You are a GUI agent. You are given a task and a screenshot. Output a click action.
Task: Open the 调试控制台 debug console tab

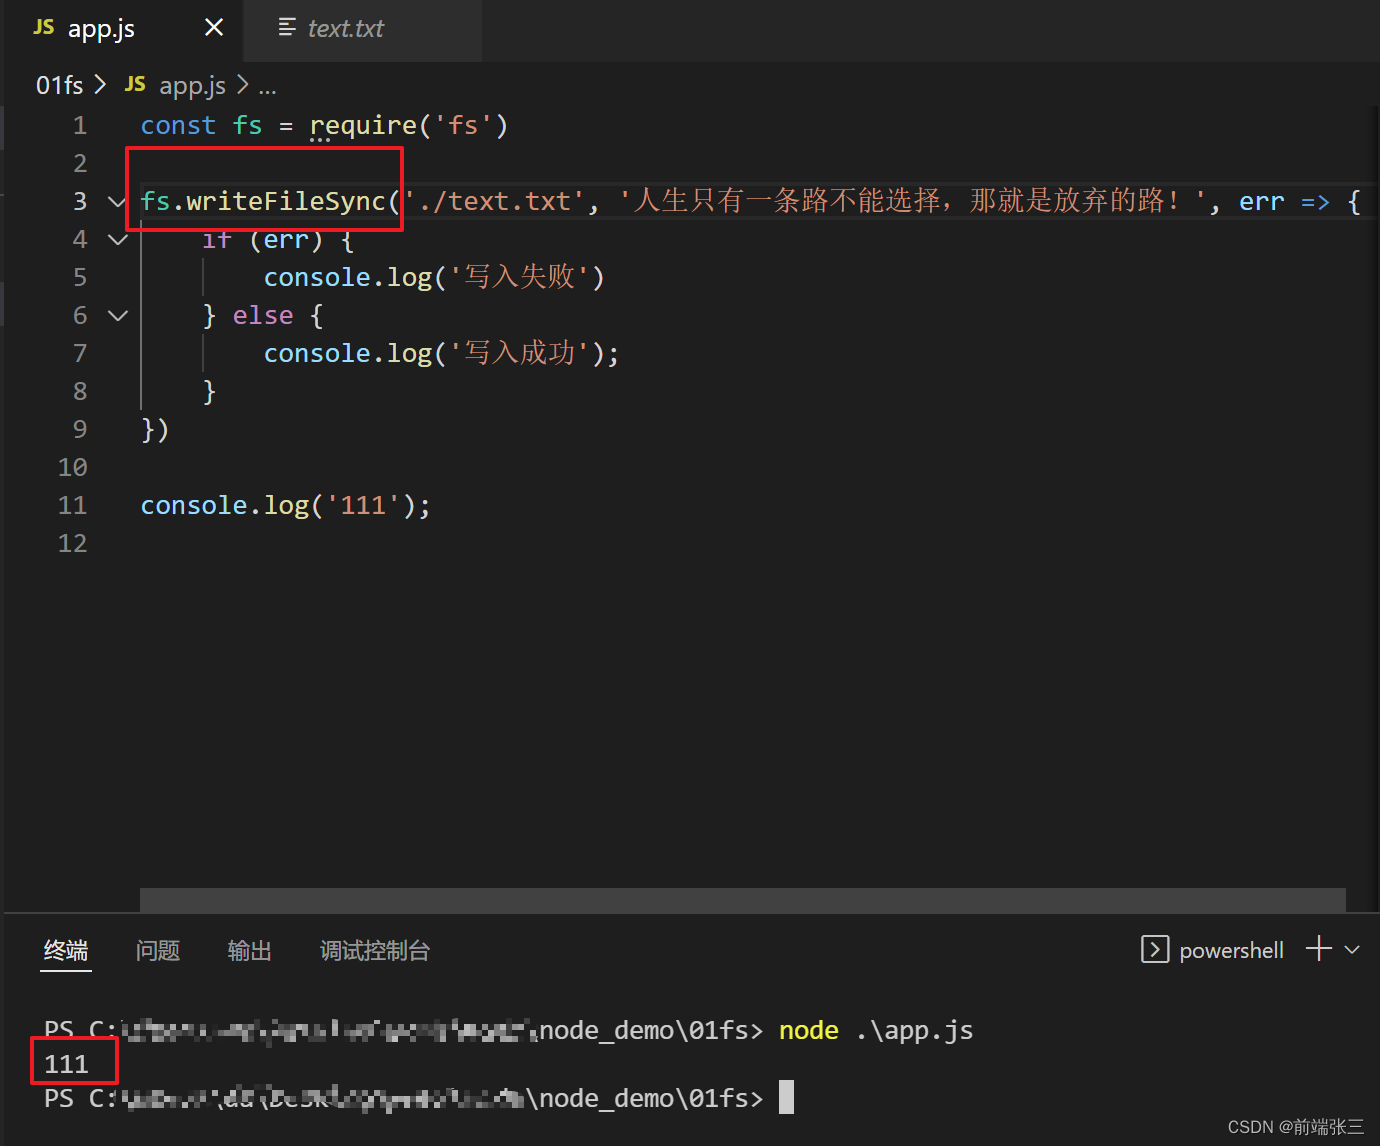click(x=375, y=950)
